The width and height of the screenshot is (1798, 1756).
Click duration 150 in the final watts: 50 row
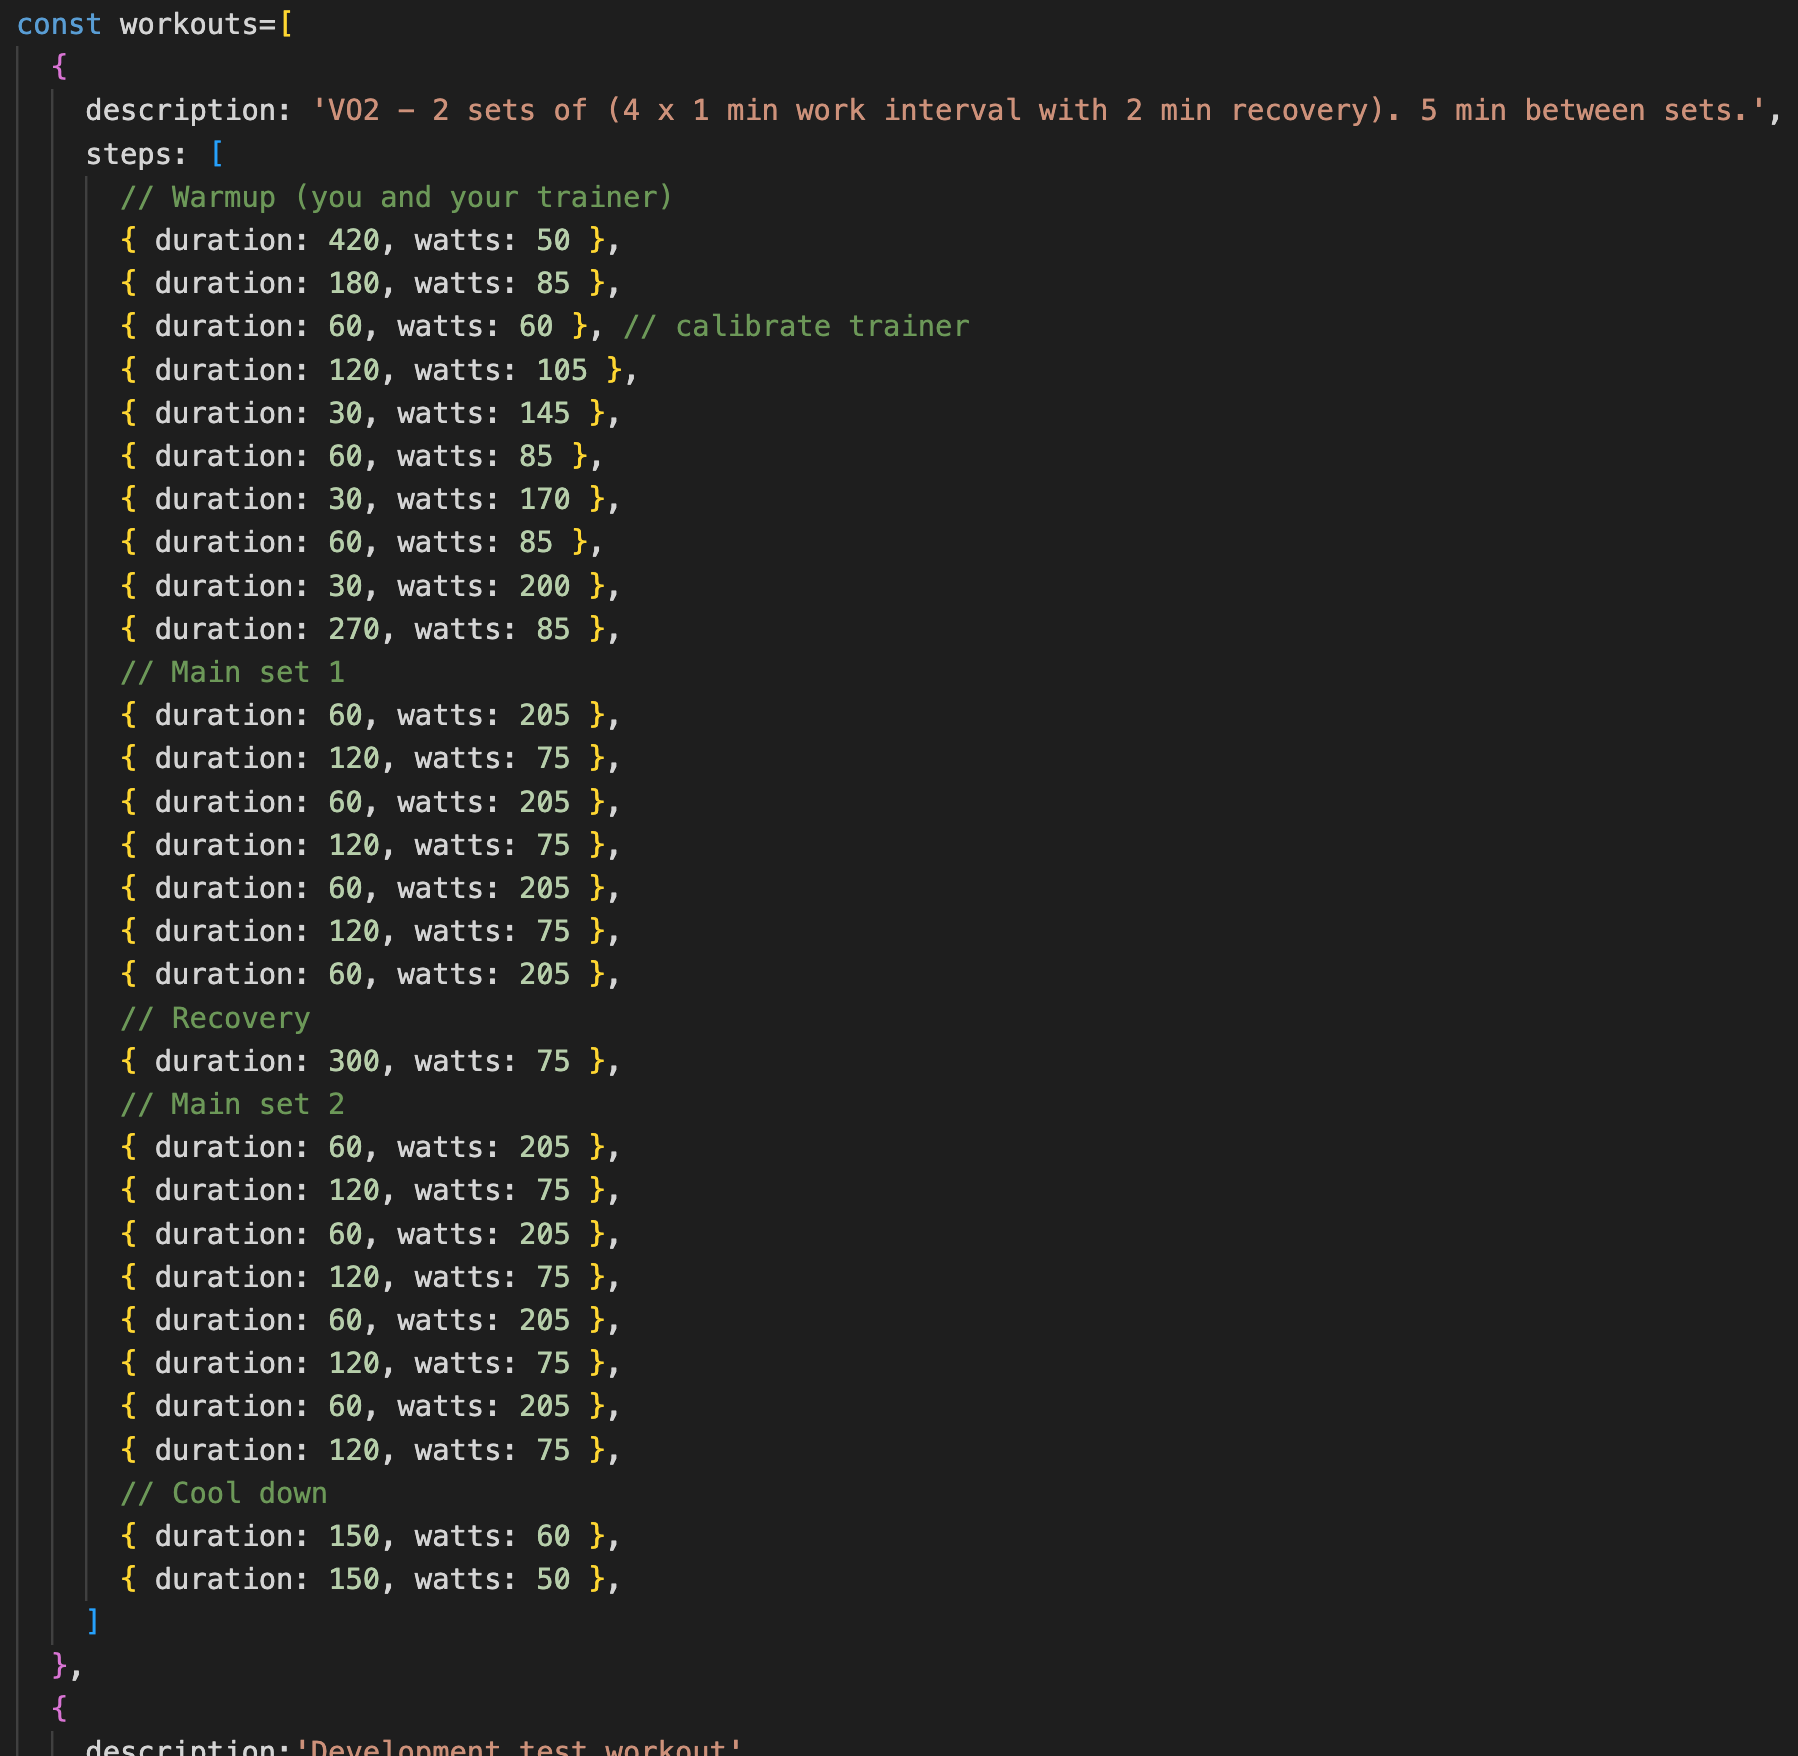click(x=354, y=1579)
